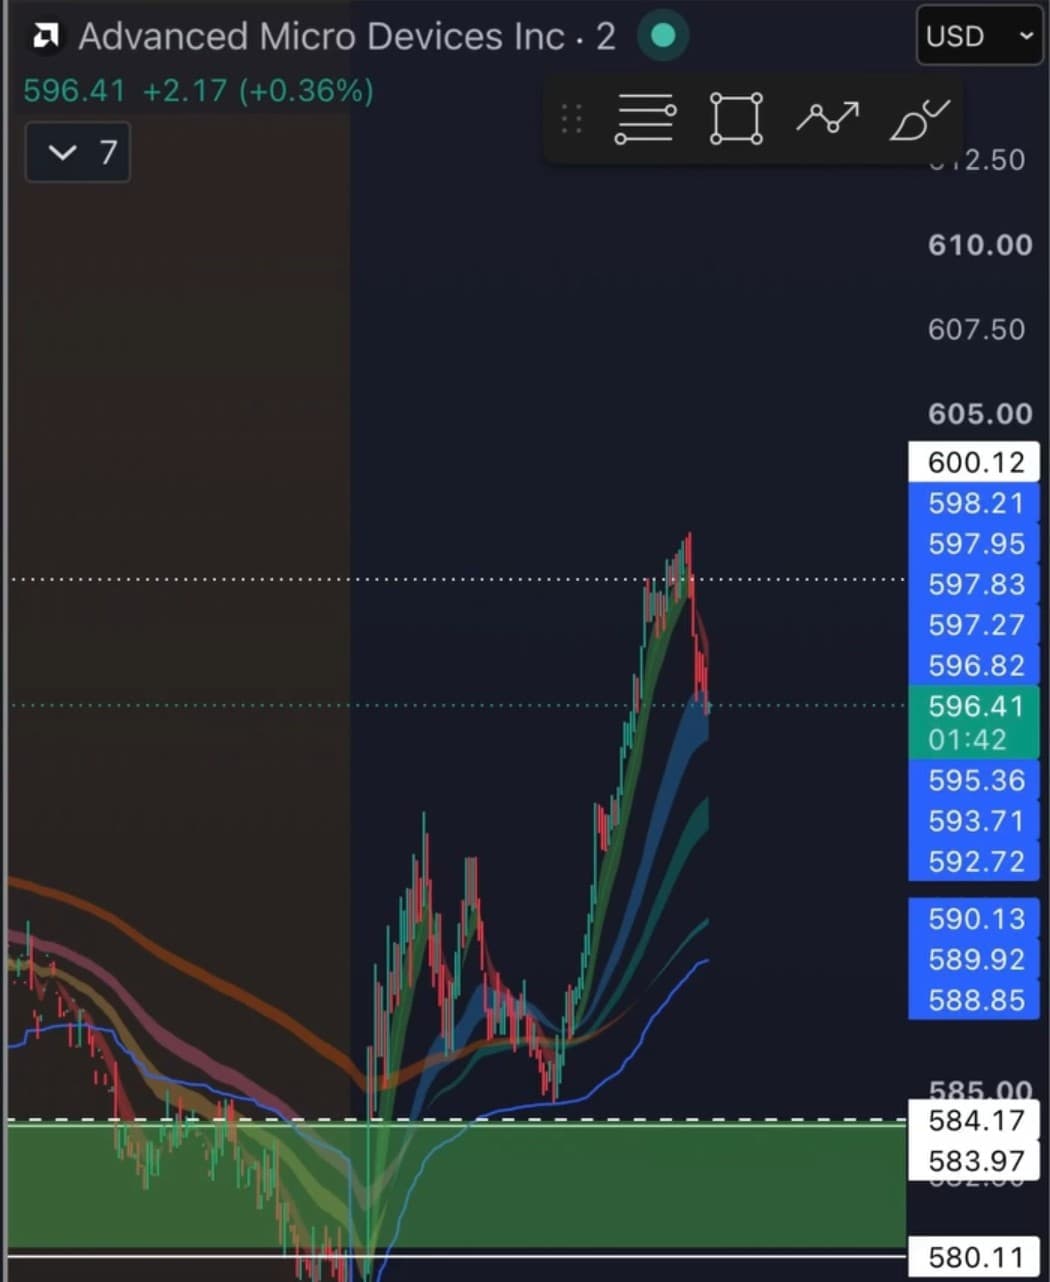
Task: Select the rectangle shape tool
Action: coord(736,119)
